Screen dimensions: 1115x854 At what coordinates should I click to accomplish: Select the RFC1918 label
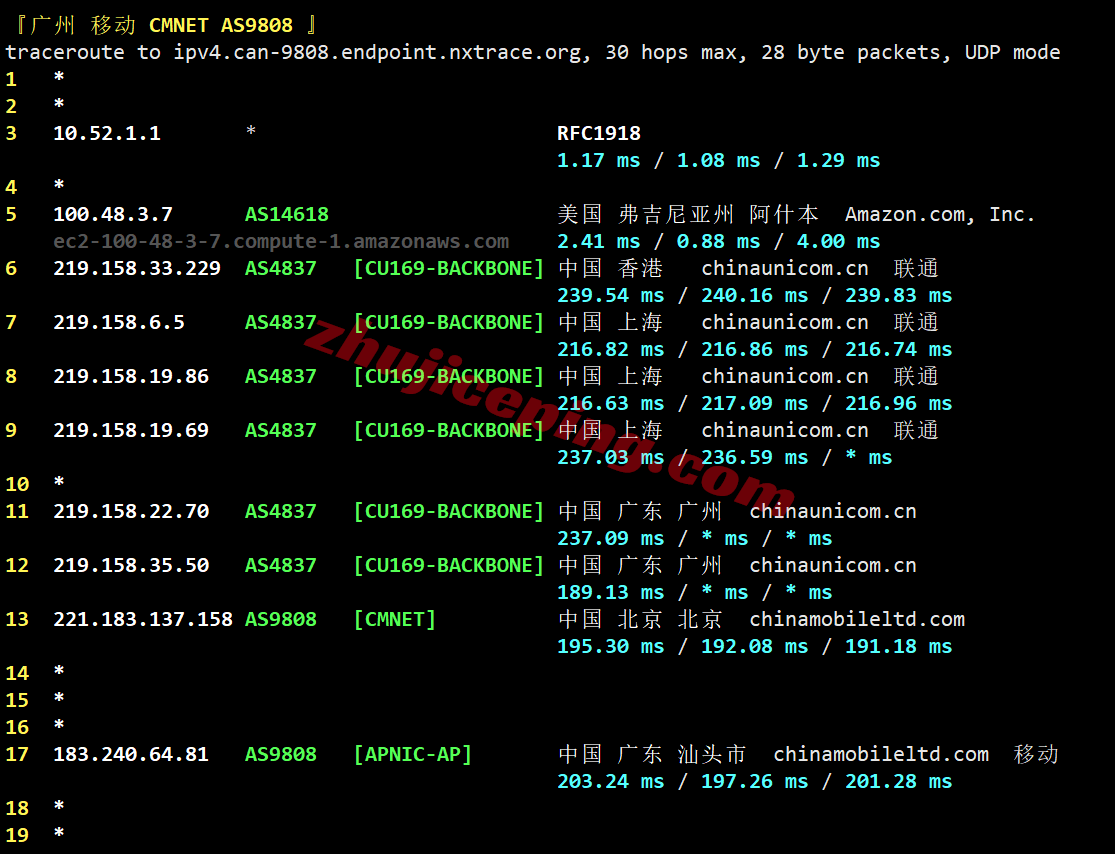coord(599,134)
